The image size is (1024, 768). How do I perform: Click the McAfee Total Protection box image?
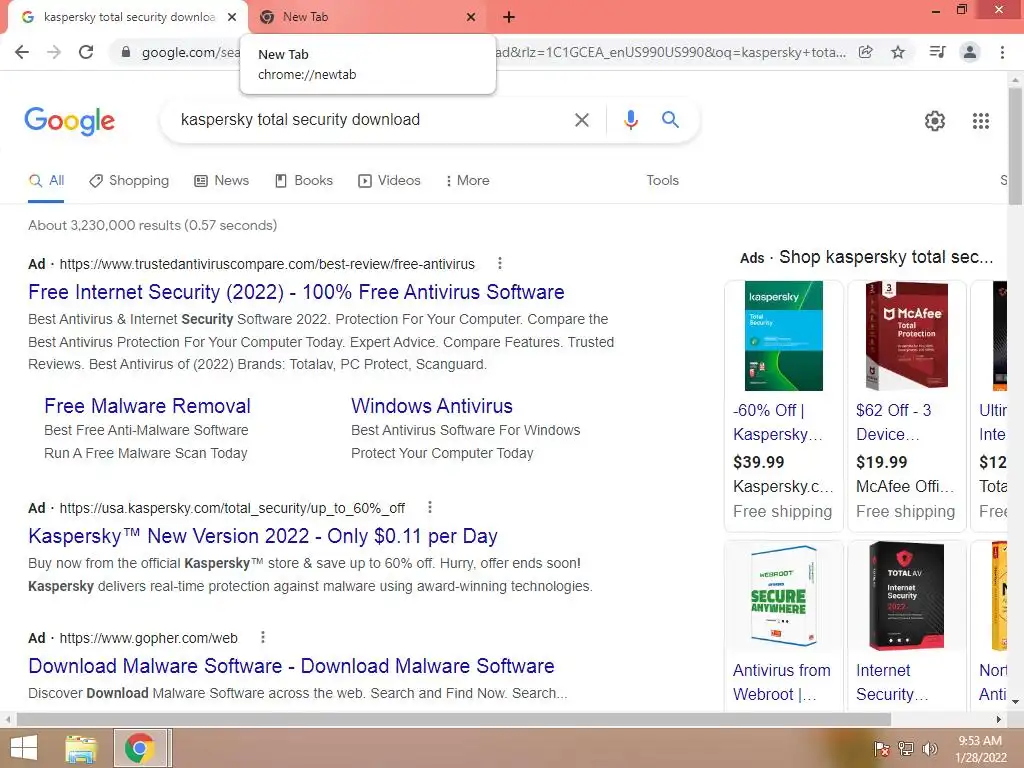(x=906, y=336)
